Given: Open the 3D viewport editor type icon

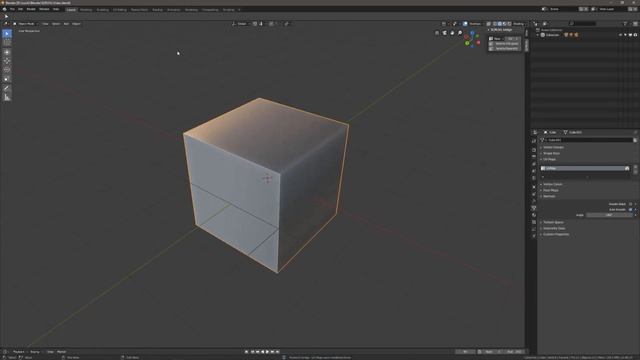Looking at the screenshot, I should (x=6, y=24).
